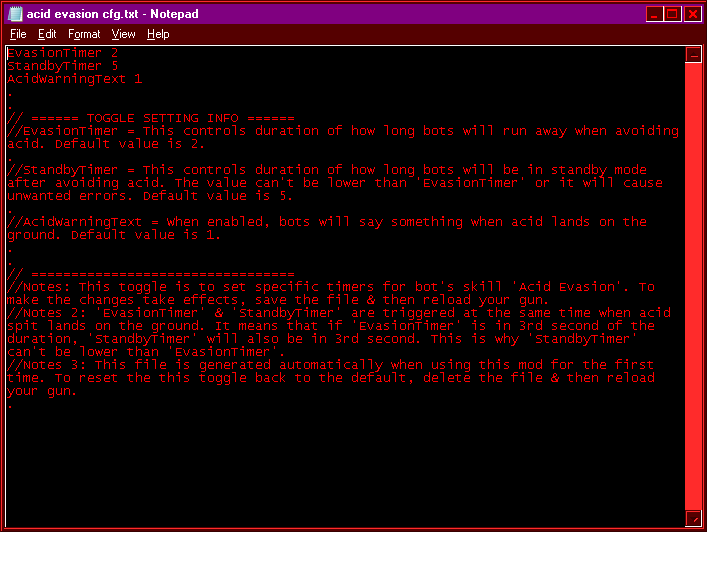Open the Format menu

(x=84, y=34)
